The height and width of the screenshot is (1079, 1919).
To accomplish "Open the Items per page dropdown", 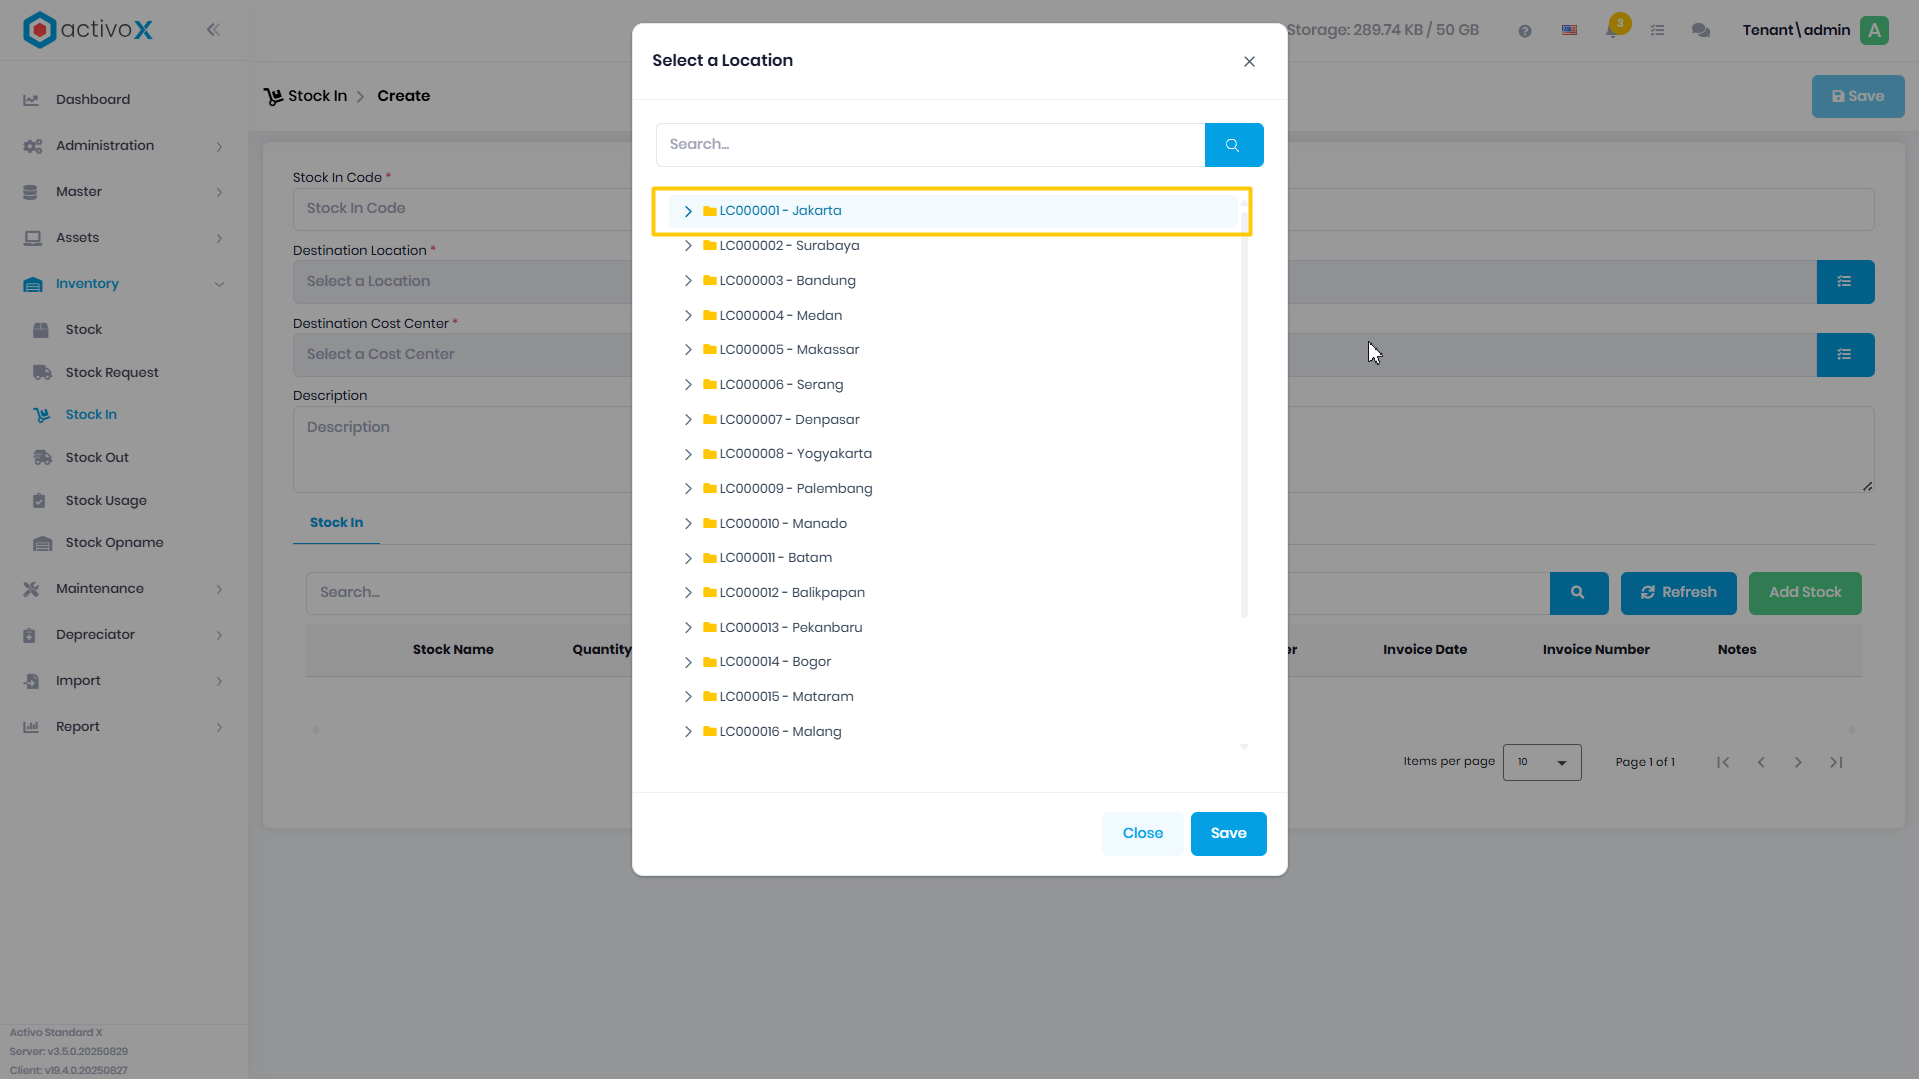I will tap(1541, 762).
